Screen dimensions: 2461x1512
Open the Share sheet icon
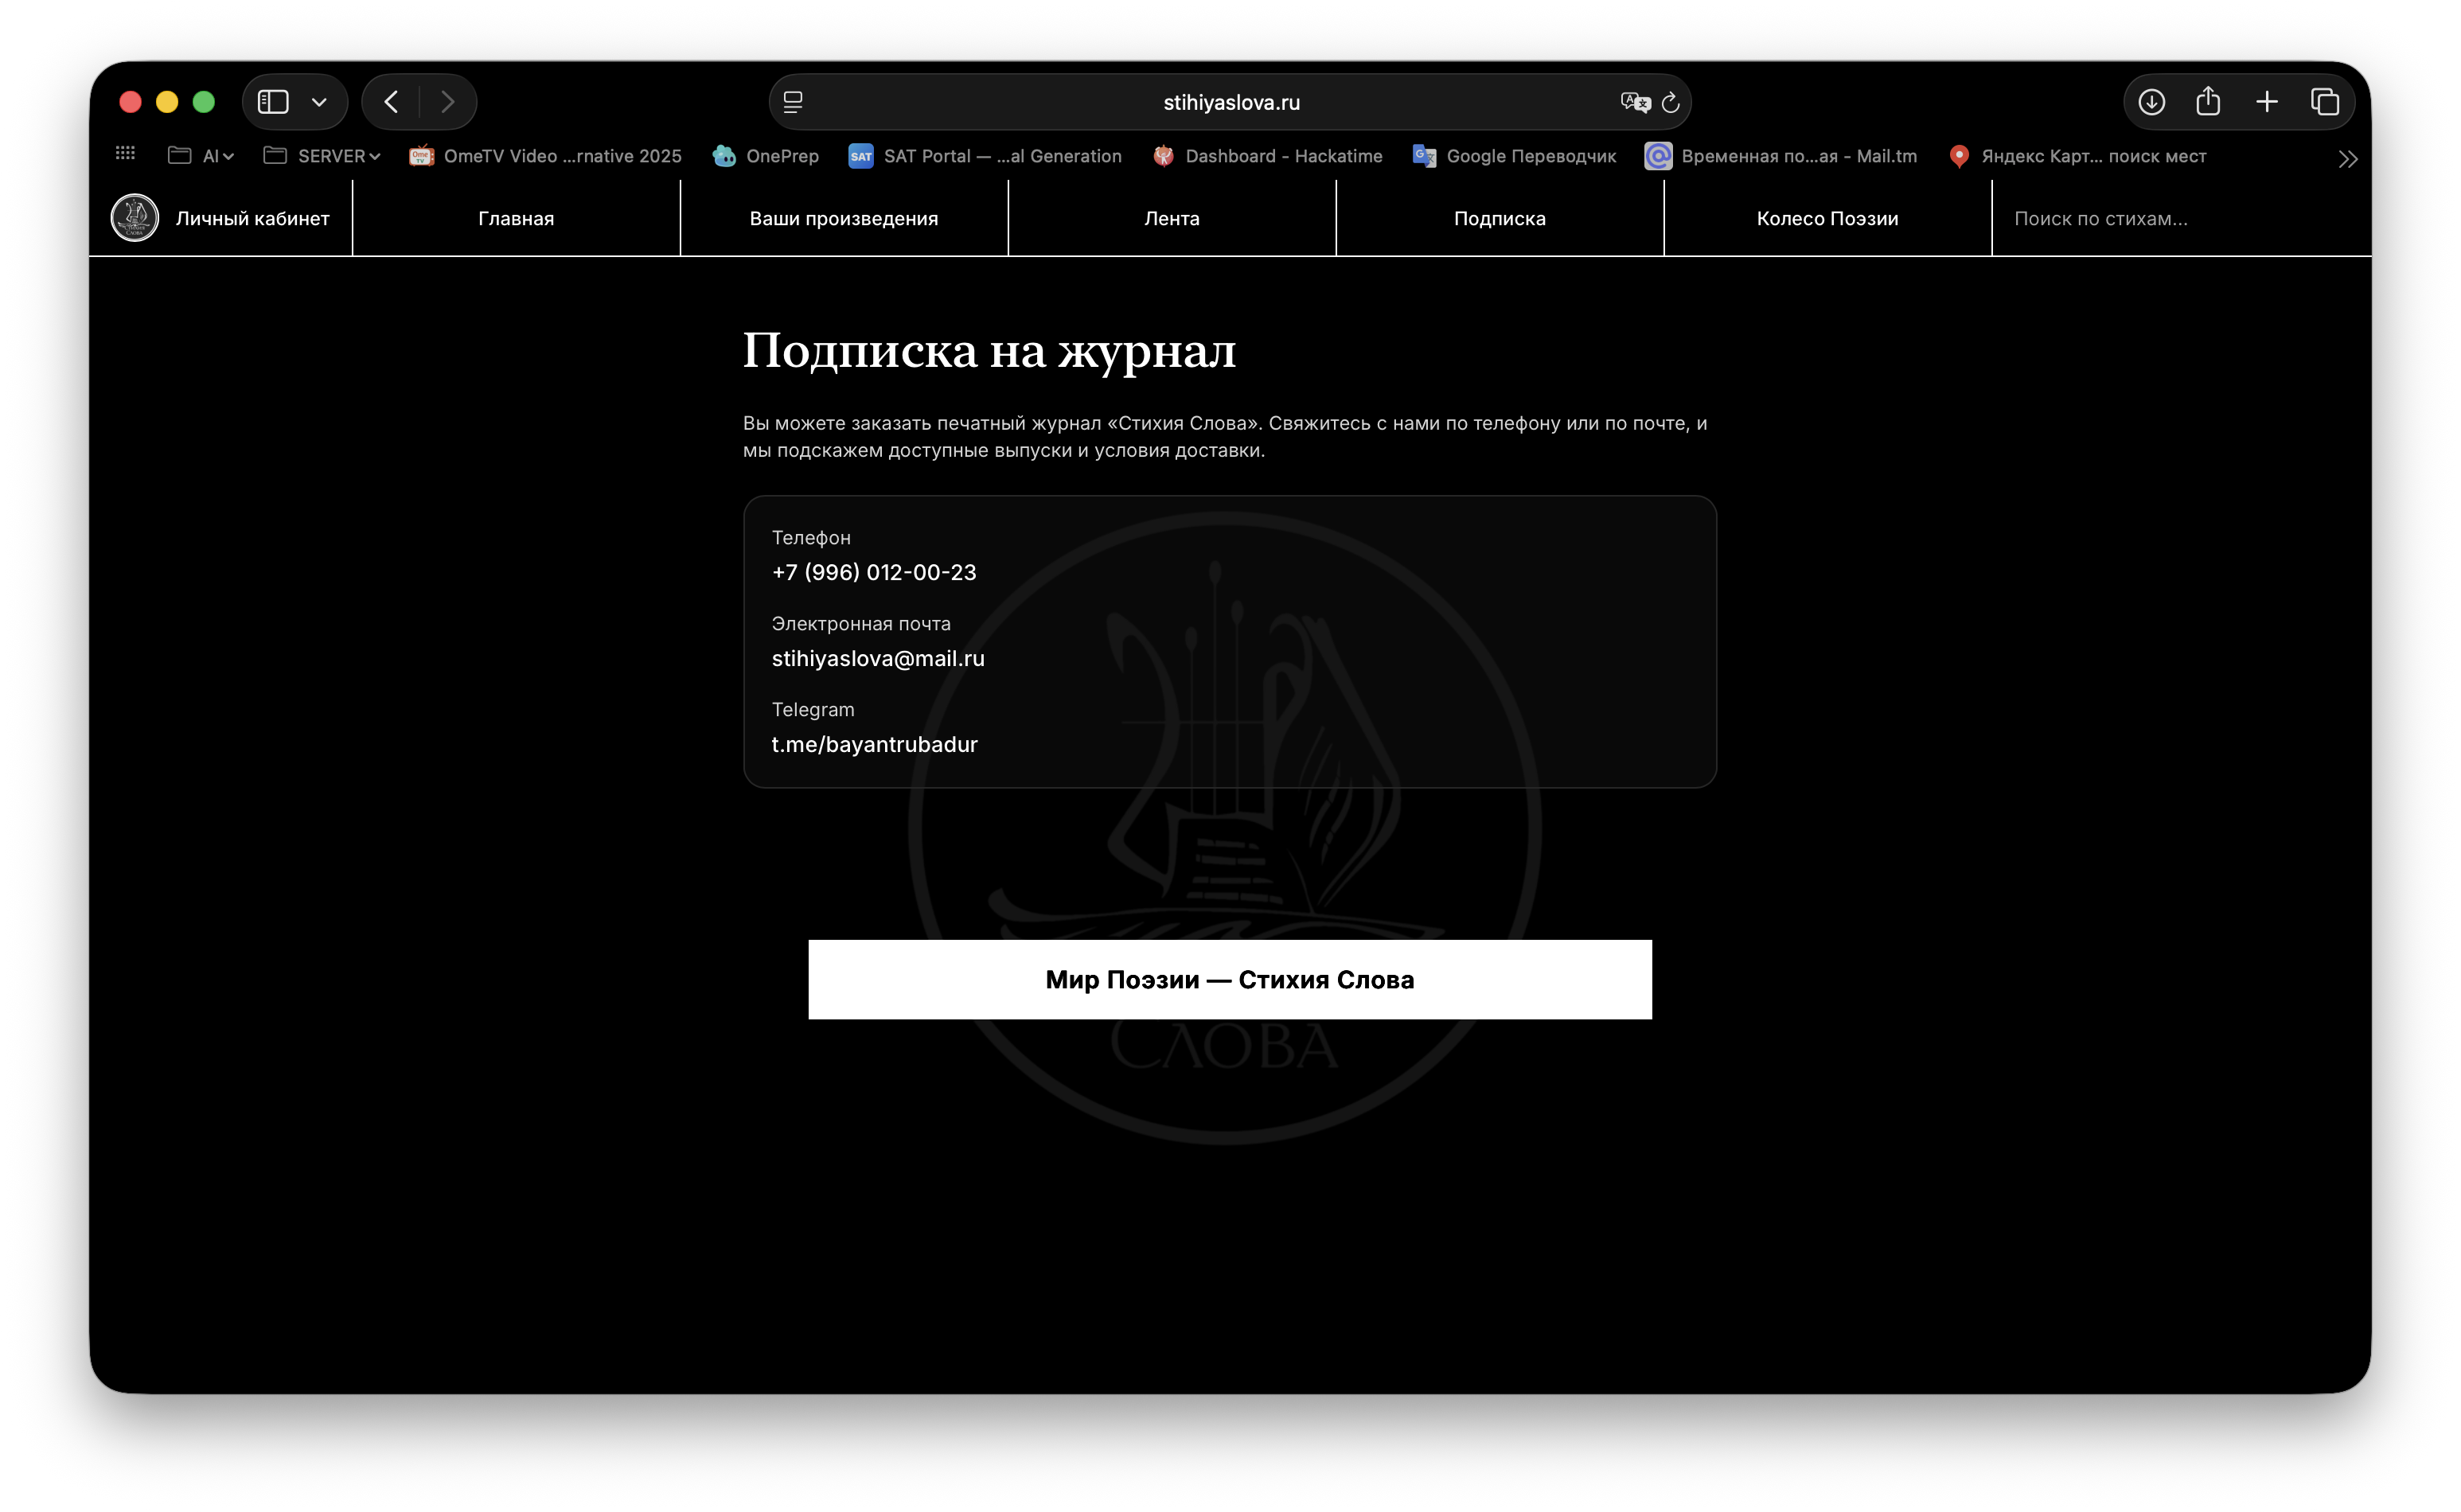[x=2208, y=101]
